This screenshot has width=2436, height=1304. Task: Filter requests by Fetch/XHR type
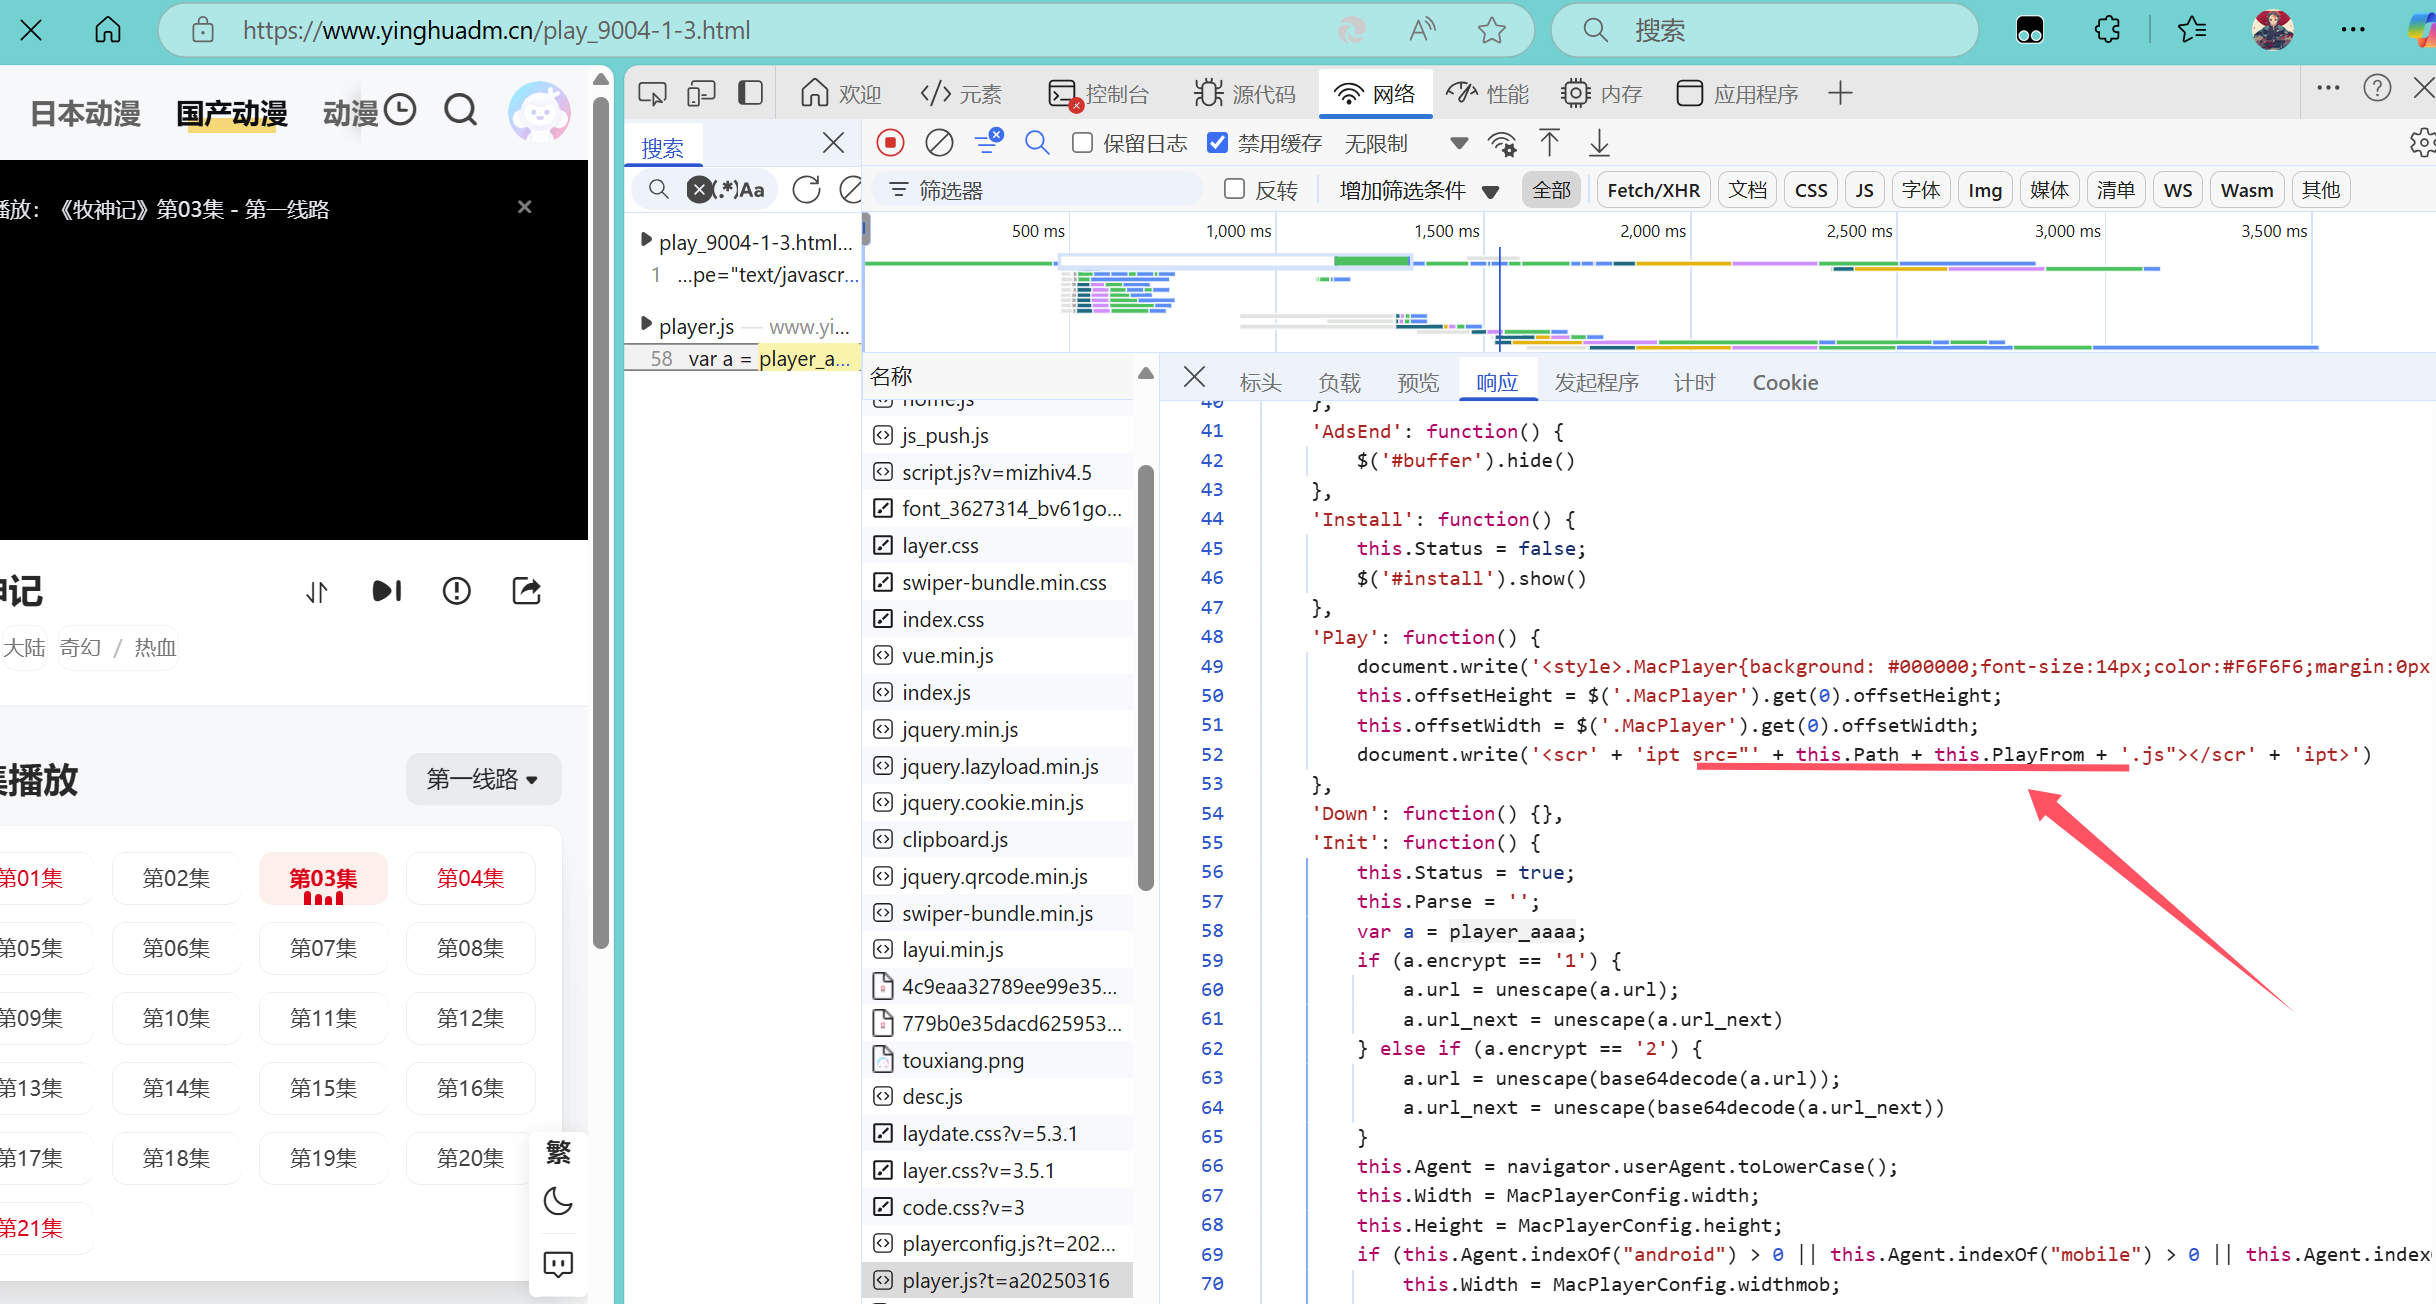point(1653,190)
